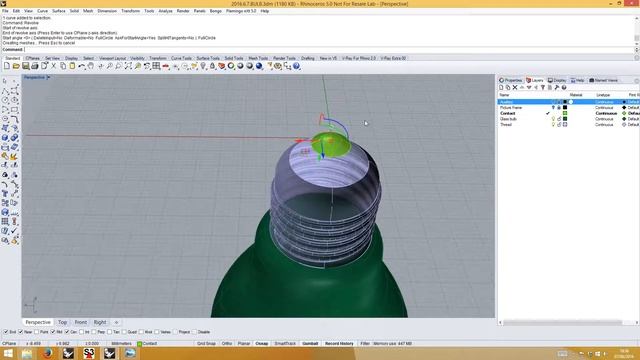The width and height of the screenshot is (640, 360).
Task: Change Thread layer color swatch
Action: point(565,124)
